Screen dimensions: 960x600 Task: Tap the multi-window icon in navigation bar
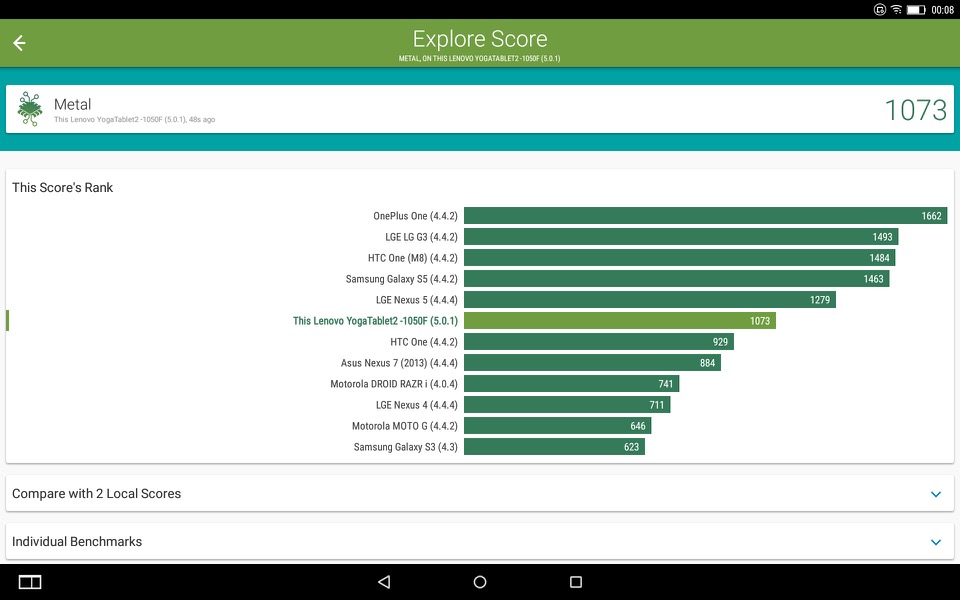click(x=30, y=582)
